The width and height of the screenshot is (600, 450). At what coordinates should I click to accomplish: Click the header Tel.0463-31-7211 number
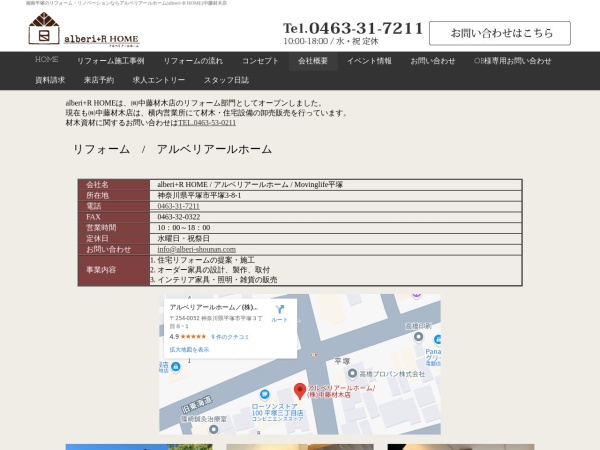coord(353,28)
